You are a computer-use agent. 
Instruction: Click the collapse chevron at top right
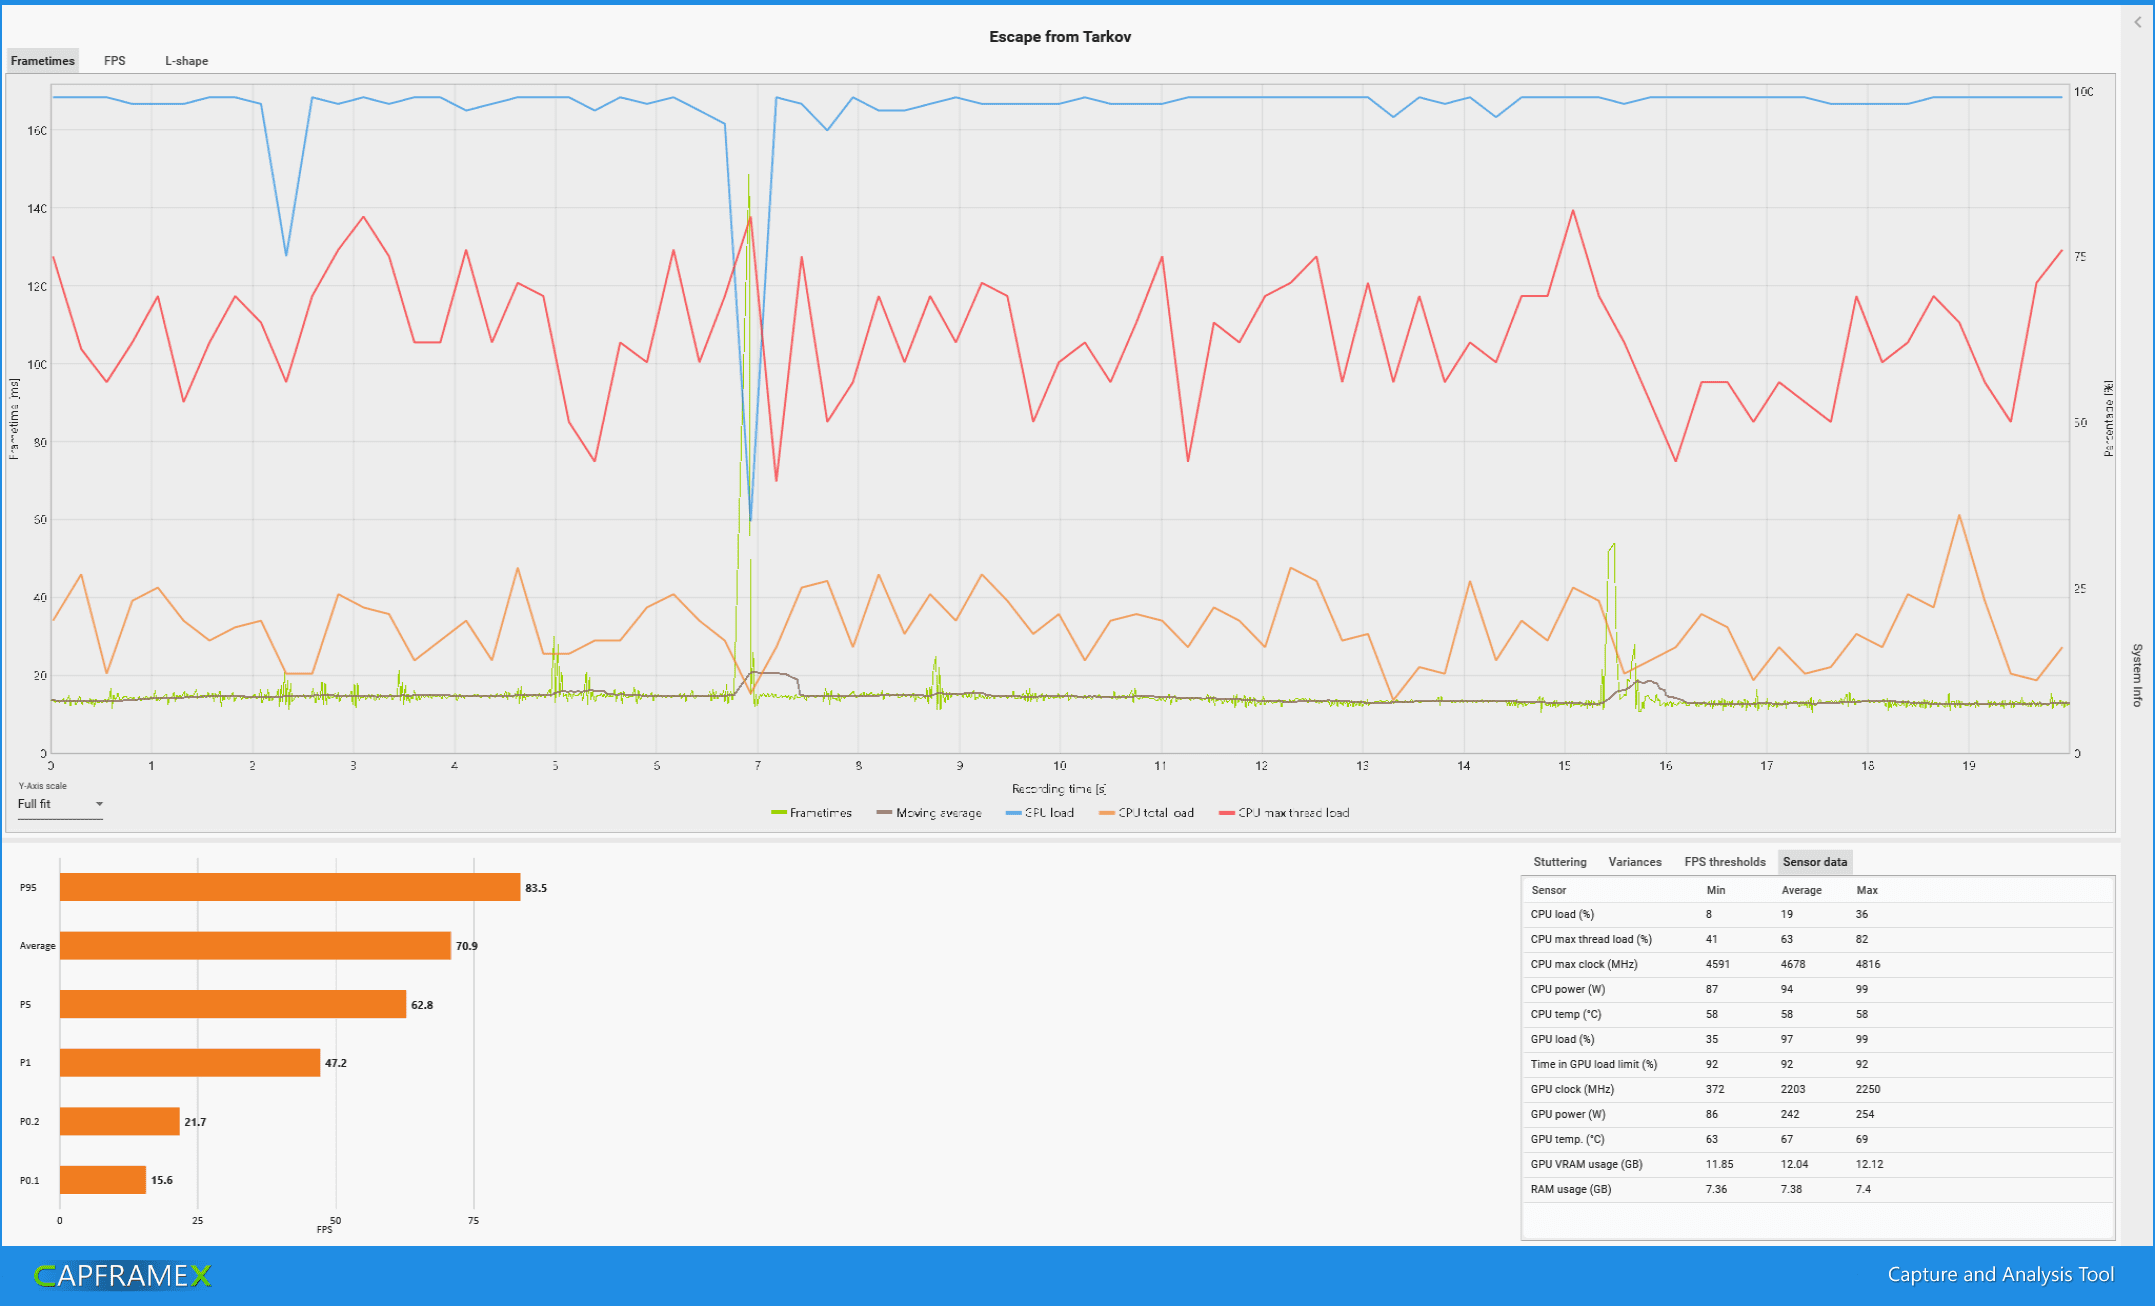tap(2138, 22)
